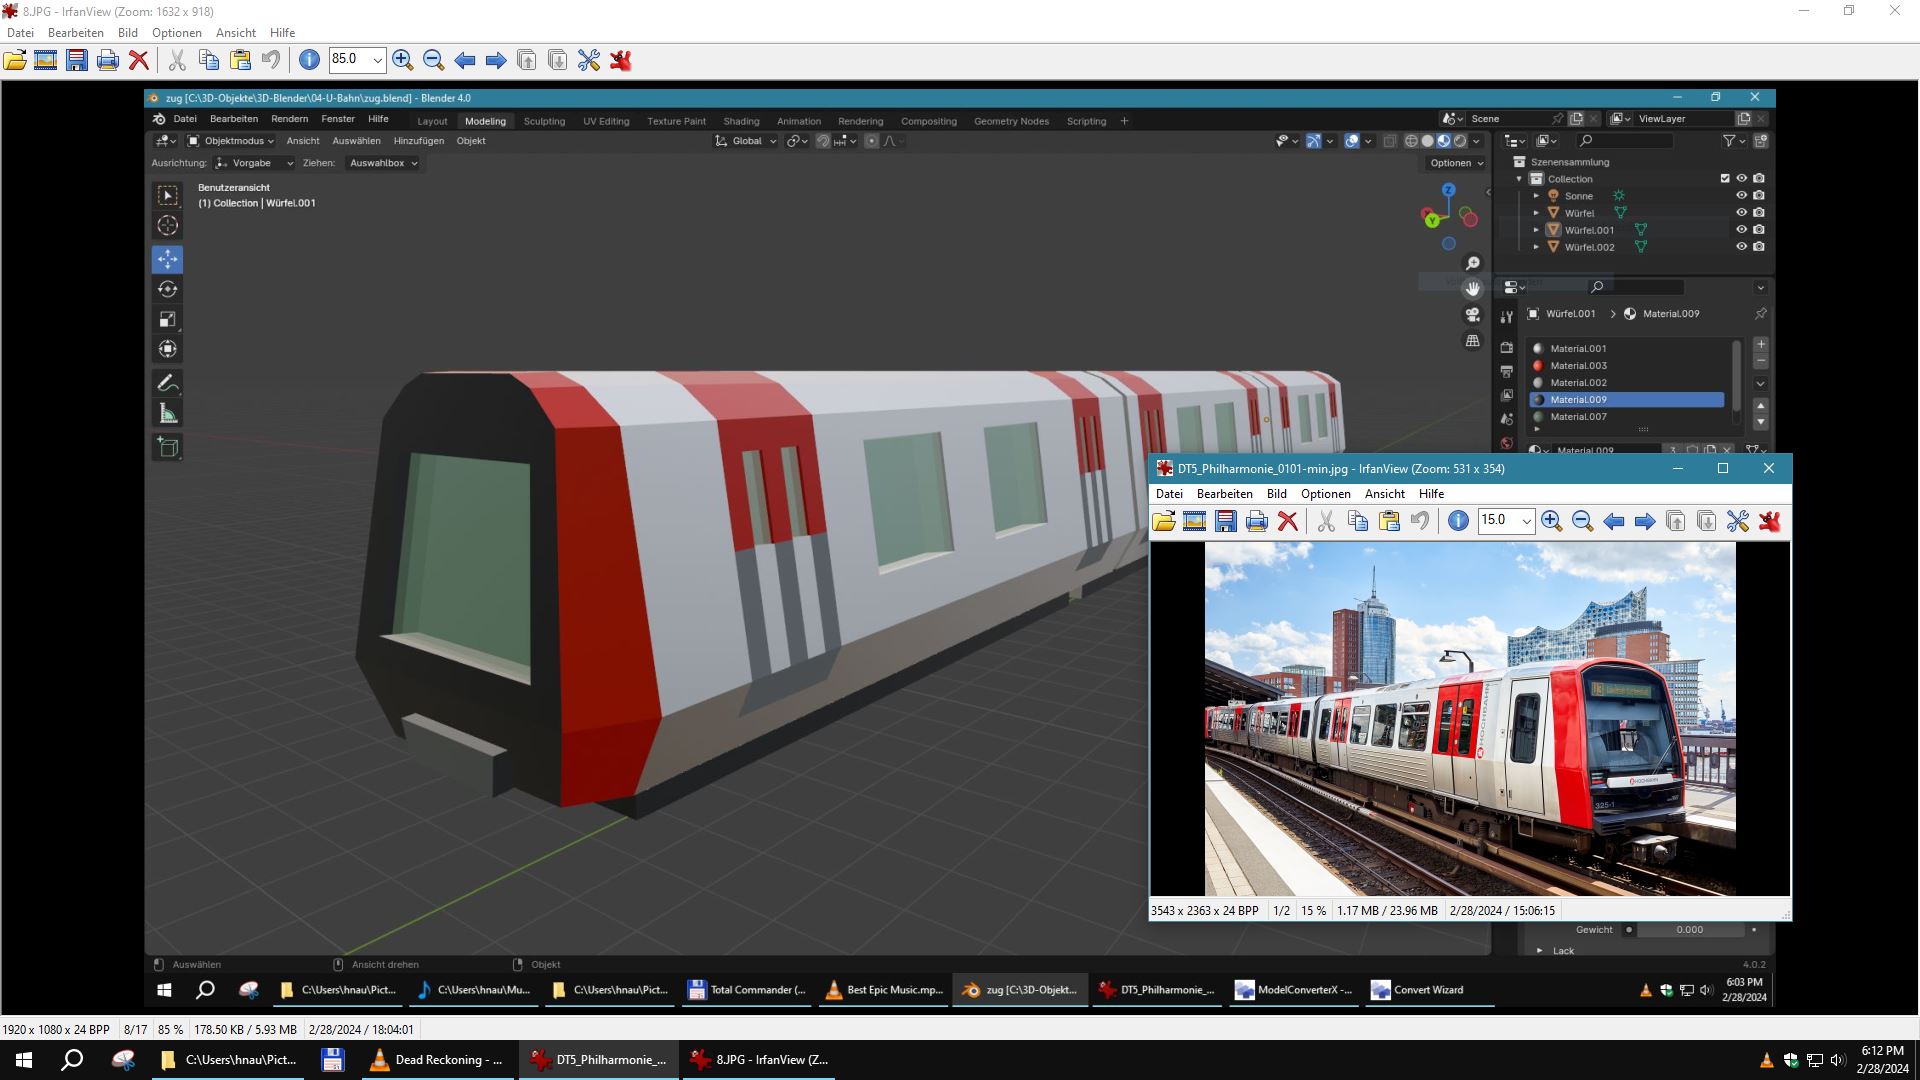Open the Bild menu in the main IrfanView menu bar

128,32
